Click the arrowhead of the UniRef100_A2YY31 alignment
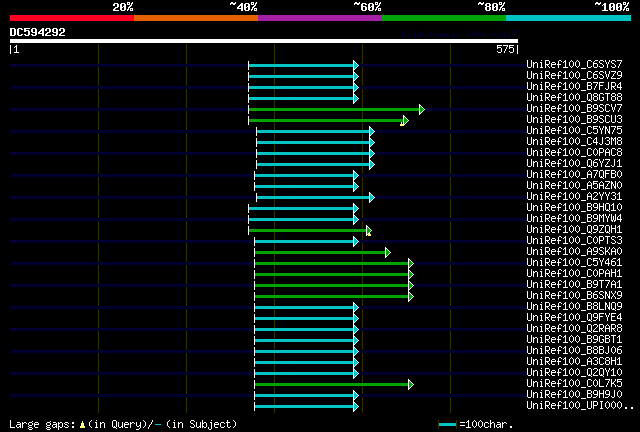 (x=372, y=198)
